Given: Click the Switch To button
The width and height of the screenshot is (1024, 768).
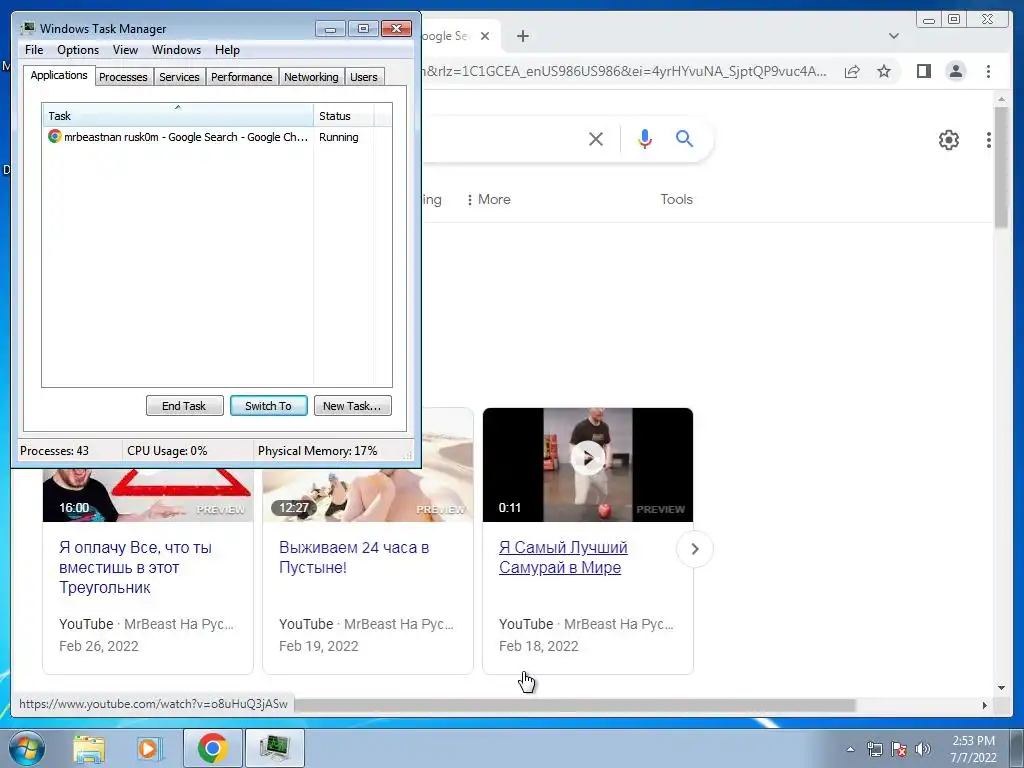Looking at the screenshot, I should click(268, 406).
